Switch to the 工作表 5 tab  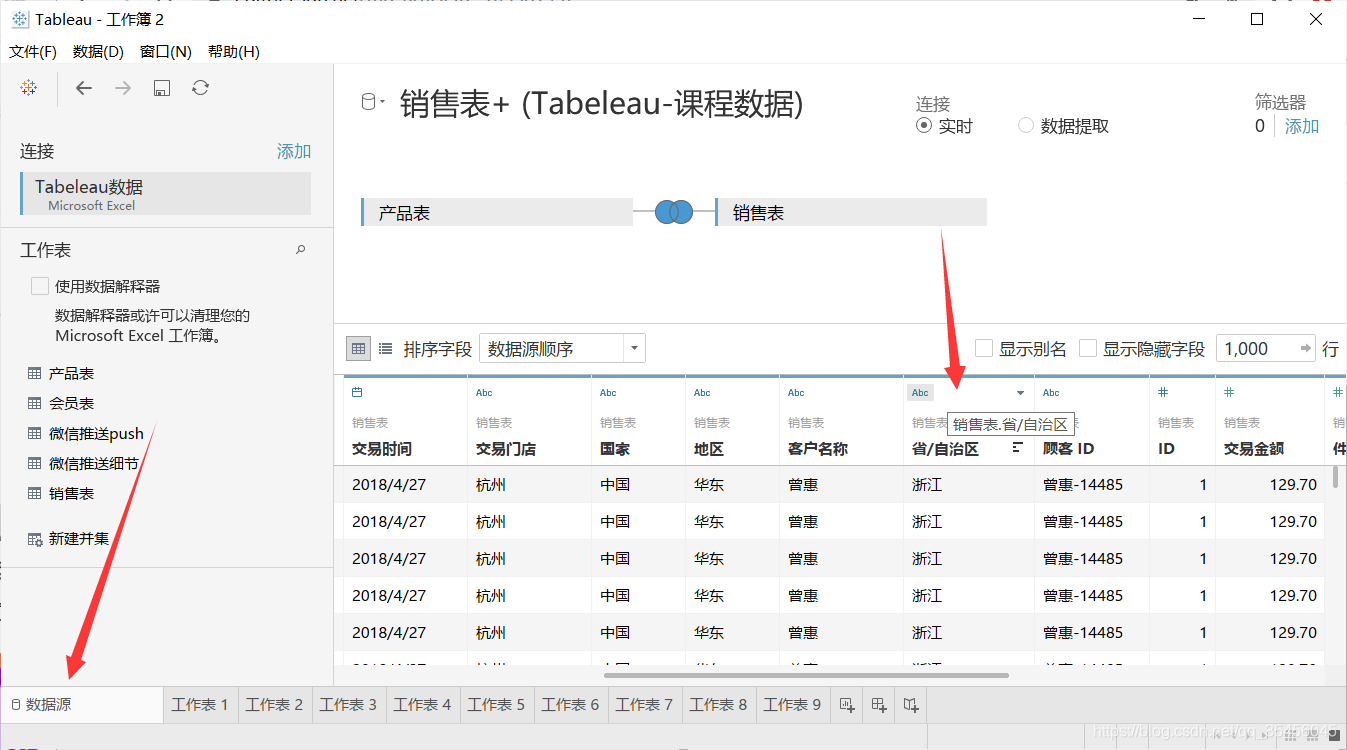click(x=496, y=705)
